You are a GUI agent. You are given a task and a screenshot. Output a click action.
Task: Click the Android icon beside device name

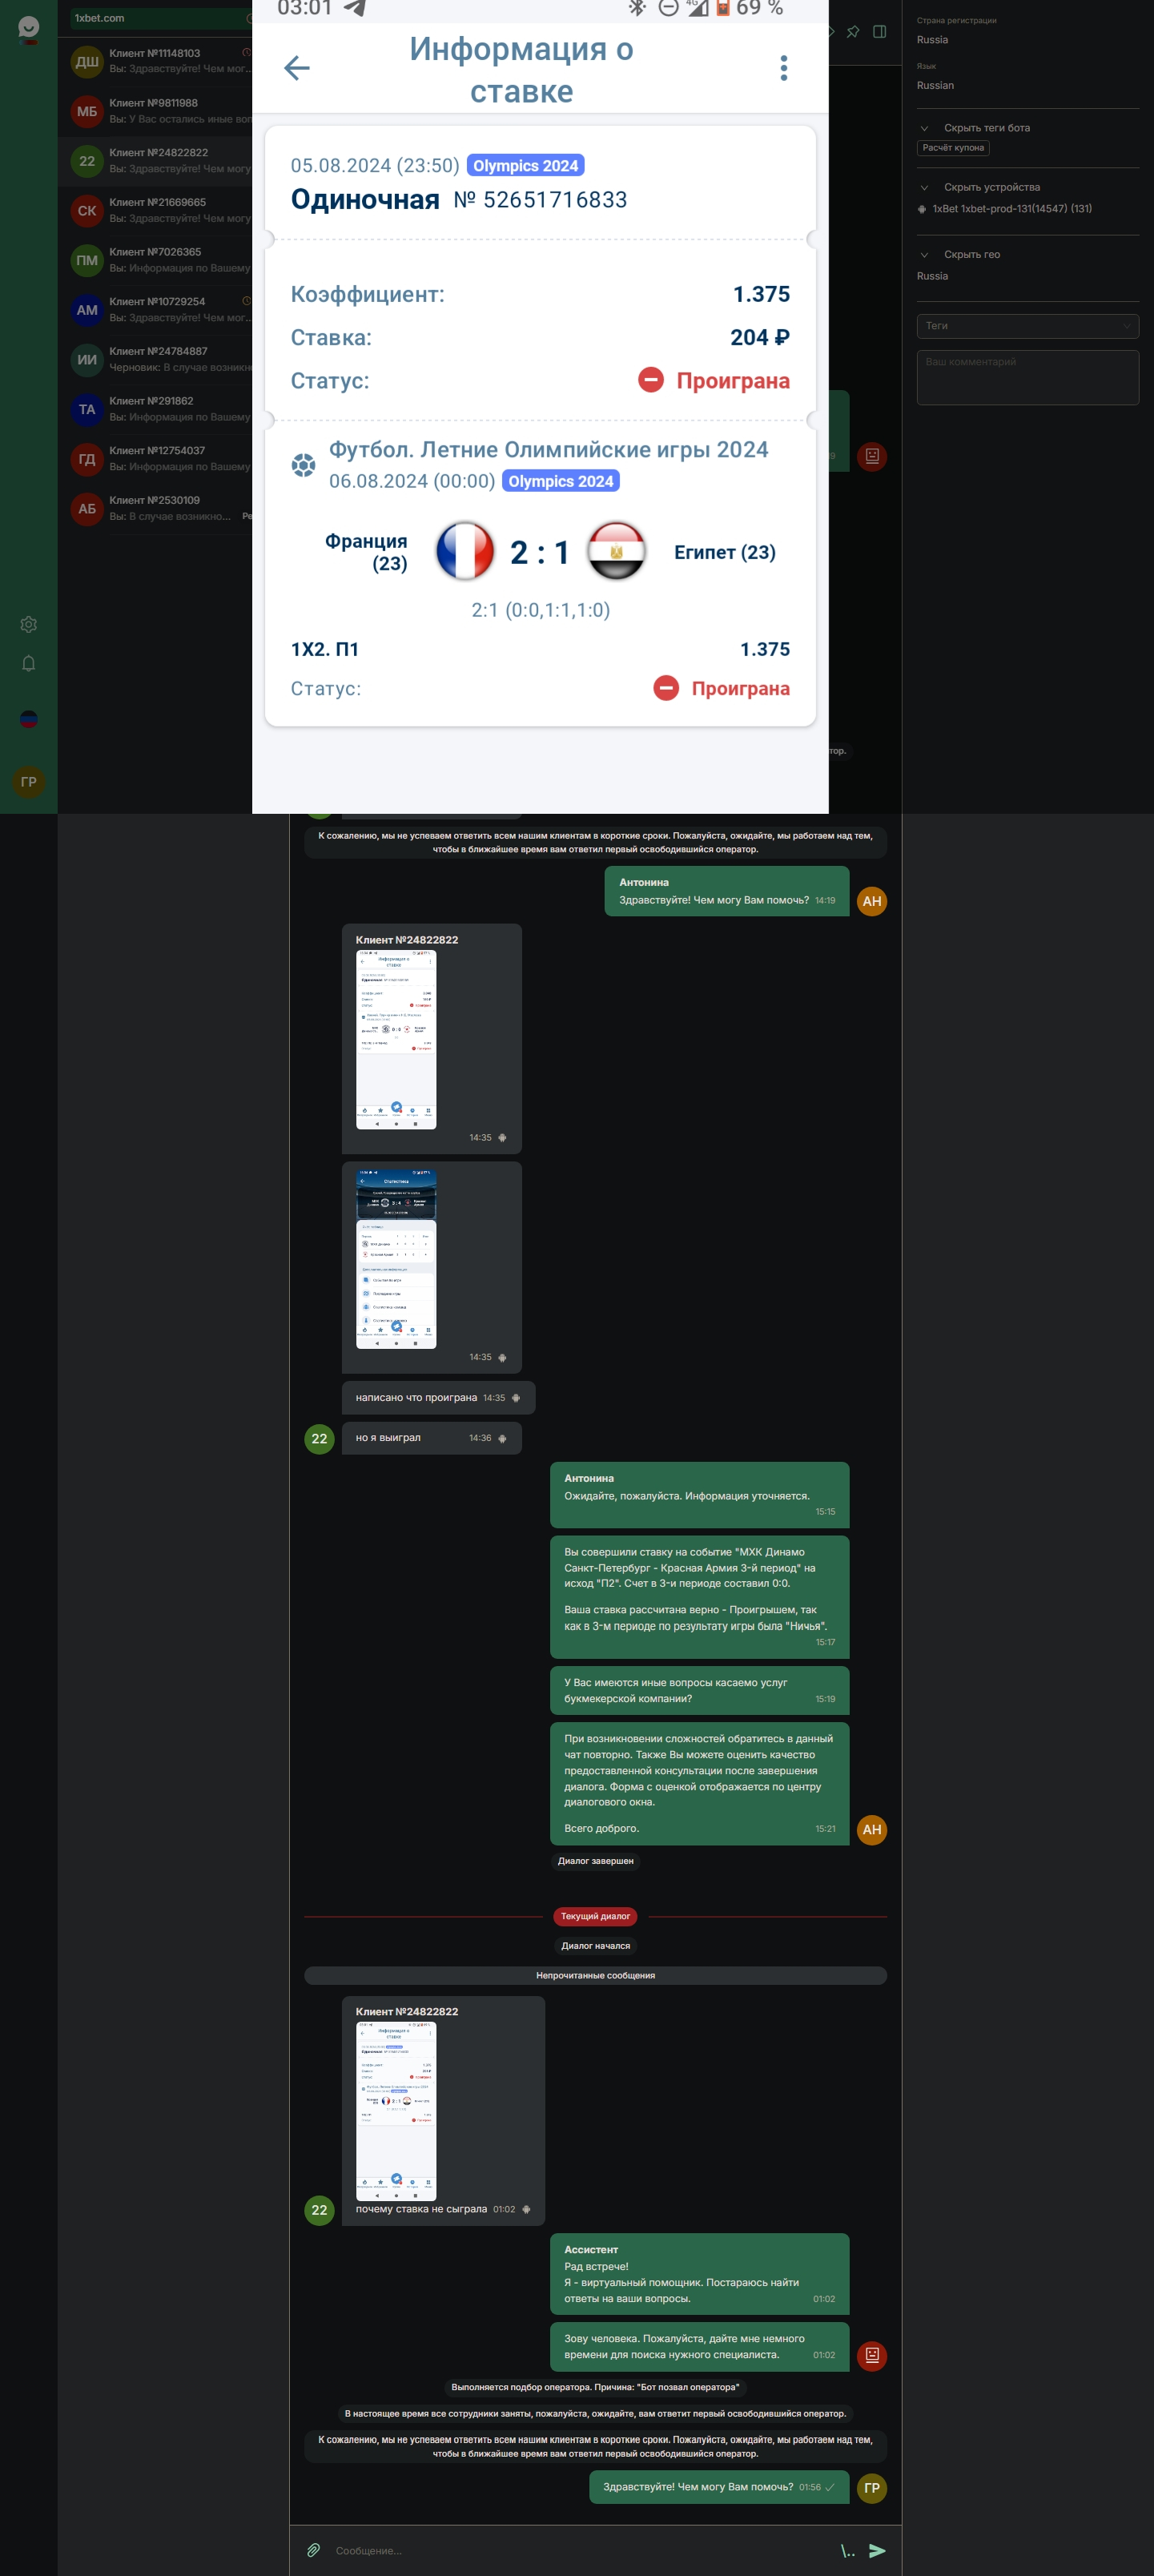(922, 209)
